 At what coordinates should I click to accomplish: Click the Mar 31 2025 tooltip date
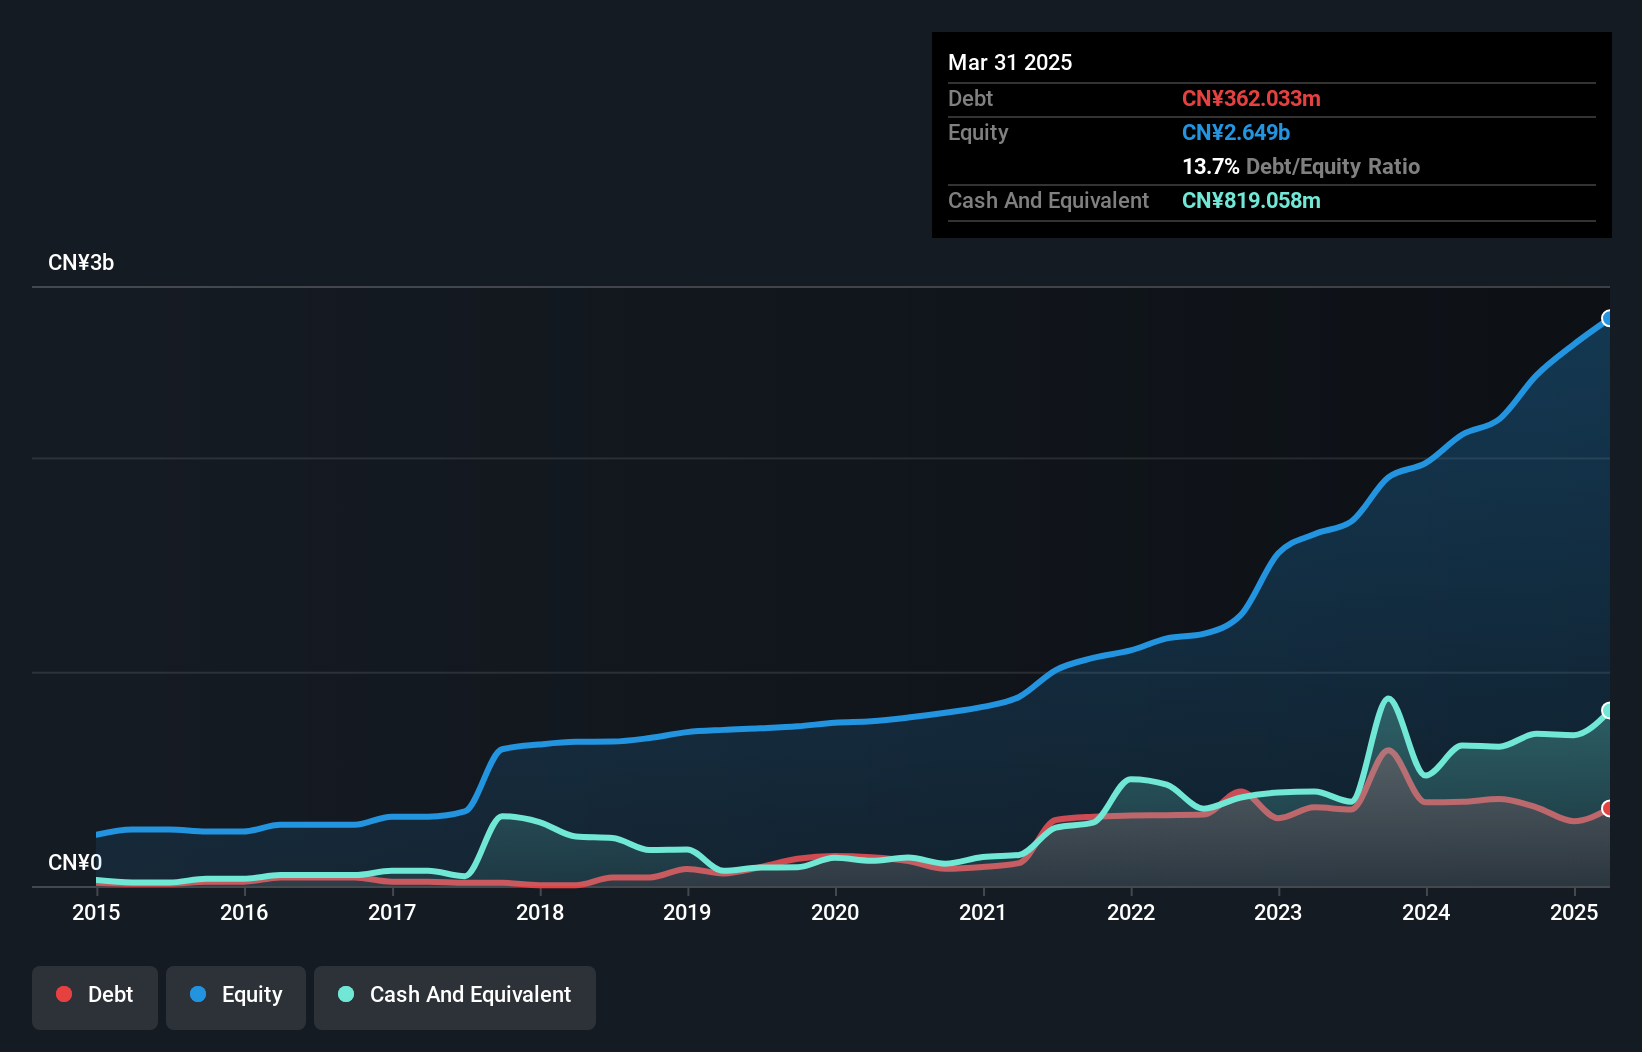[x=1010, y=62]
